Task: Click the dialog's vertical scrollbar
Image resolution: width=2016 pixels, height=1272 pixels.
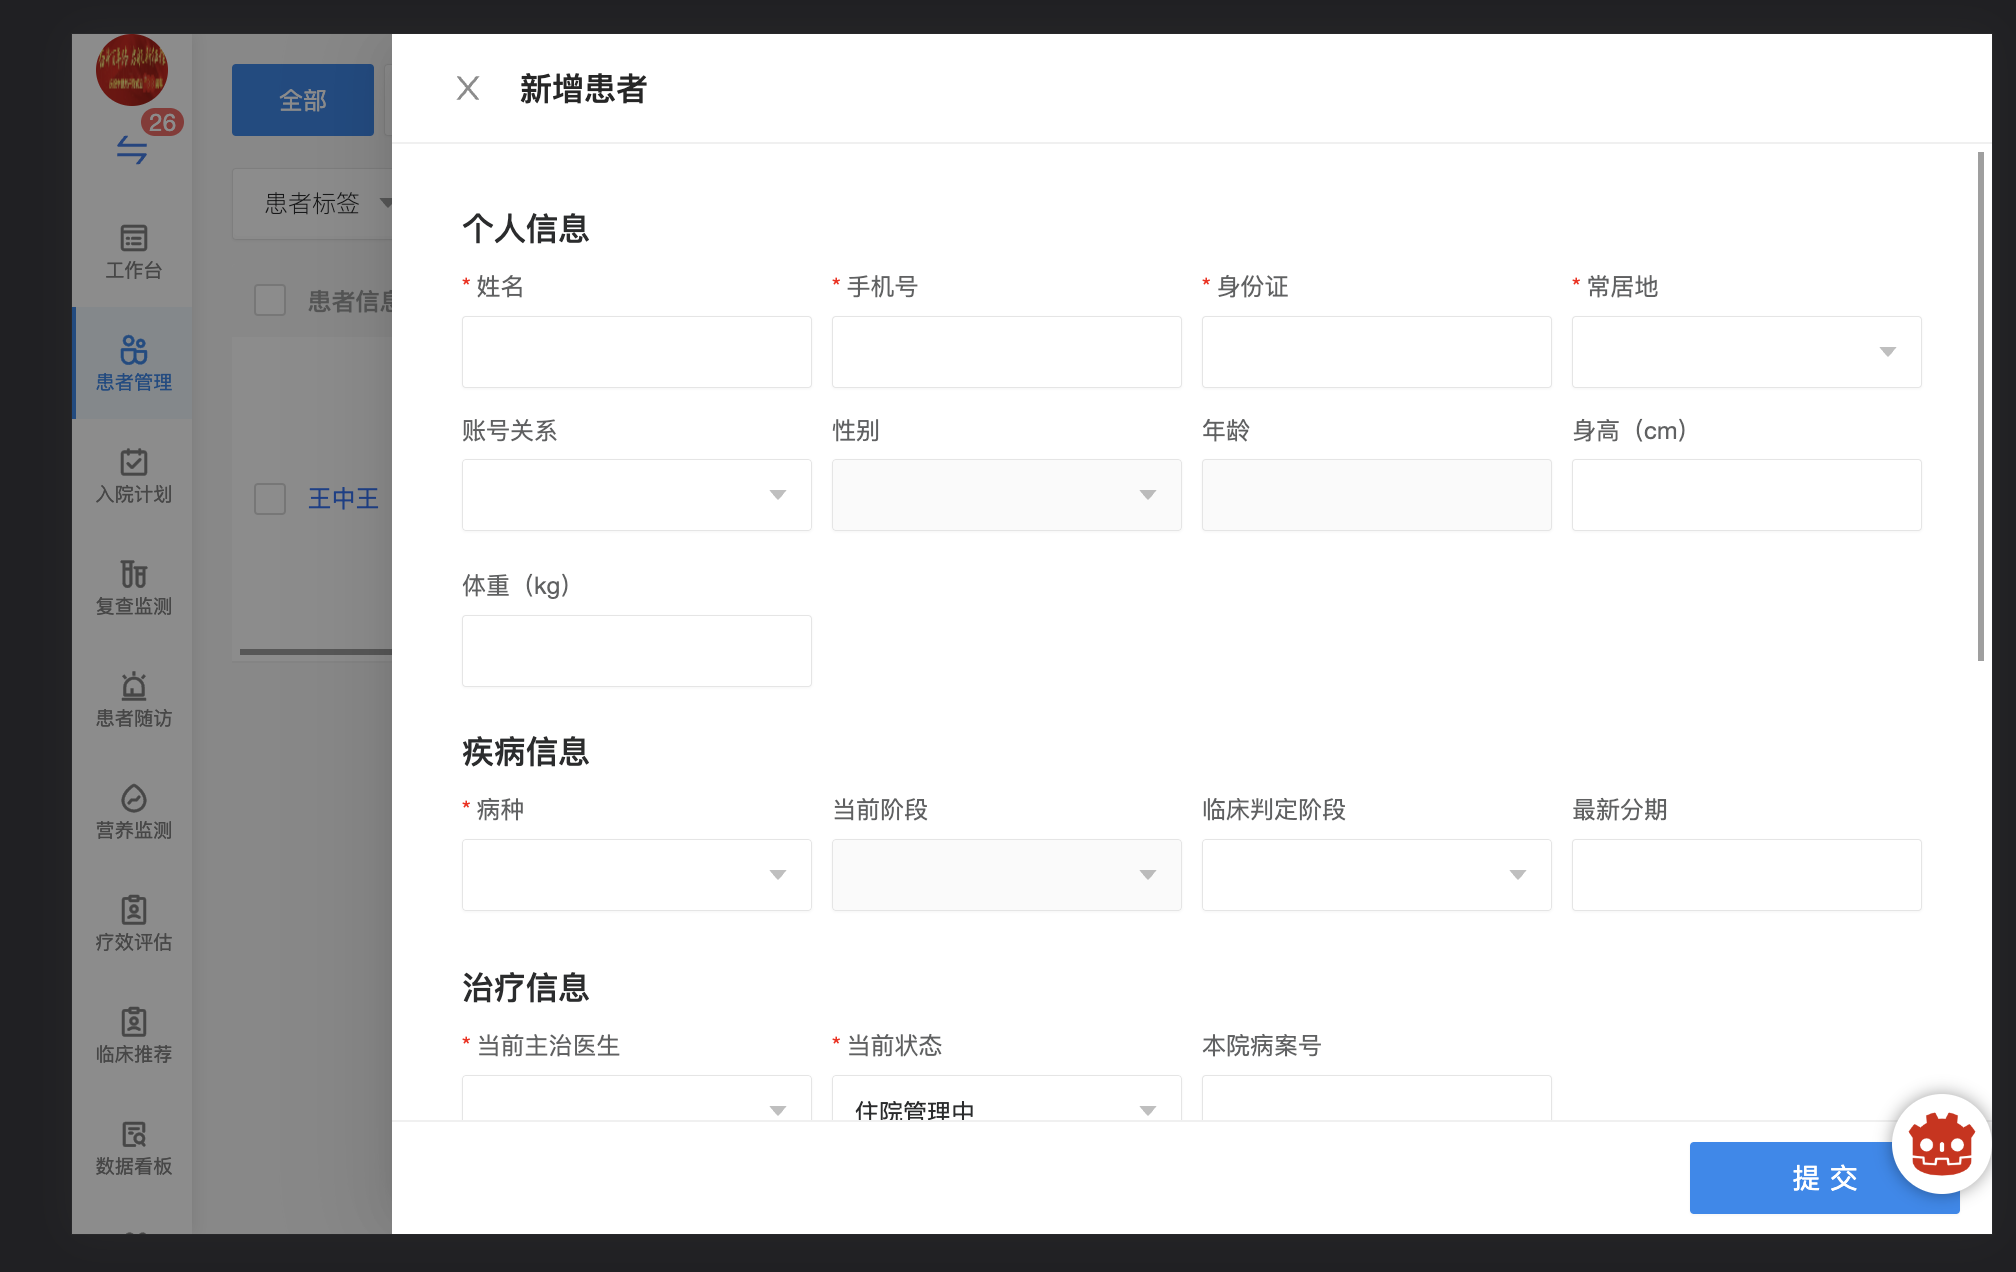Action: click(x=1981, y=406)
